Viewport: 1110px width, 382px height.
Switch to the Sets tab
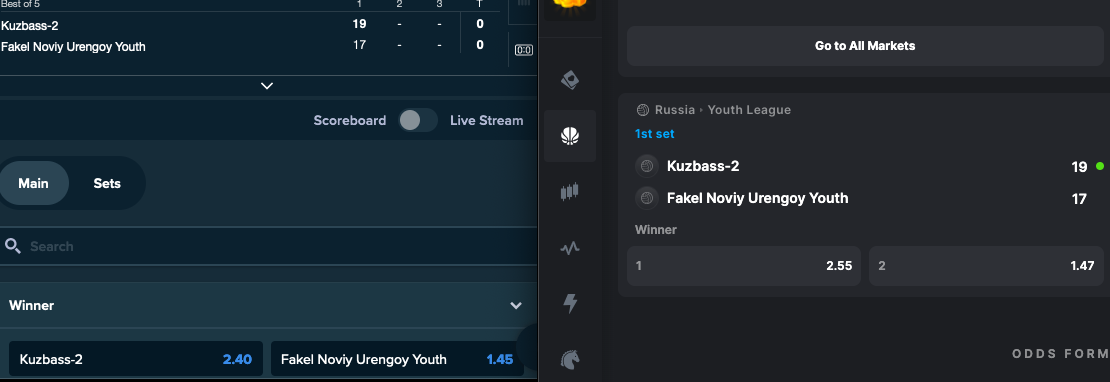click(x=107, y=183)
